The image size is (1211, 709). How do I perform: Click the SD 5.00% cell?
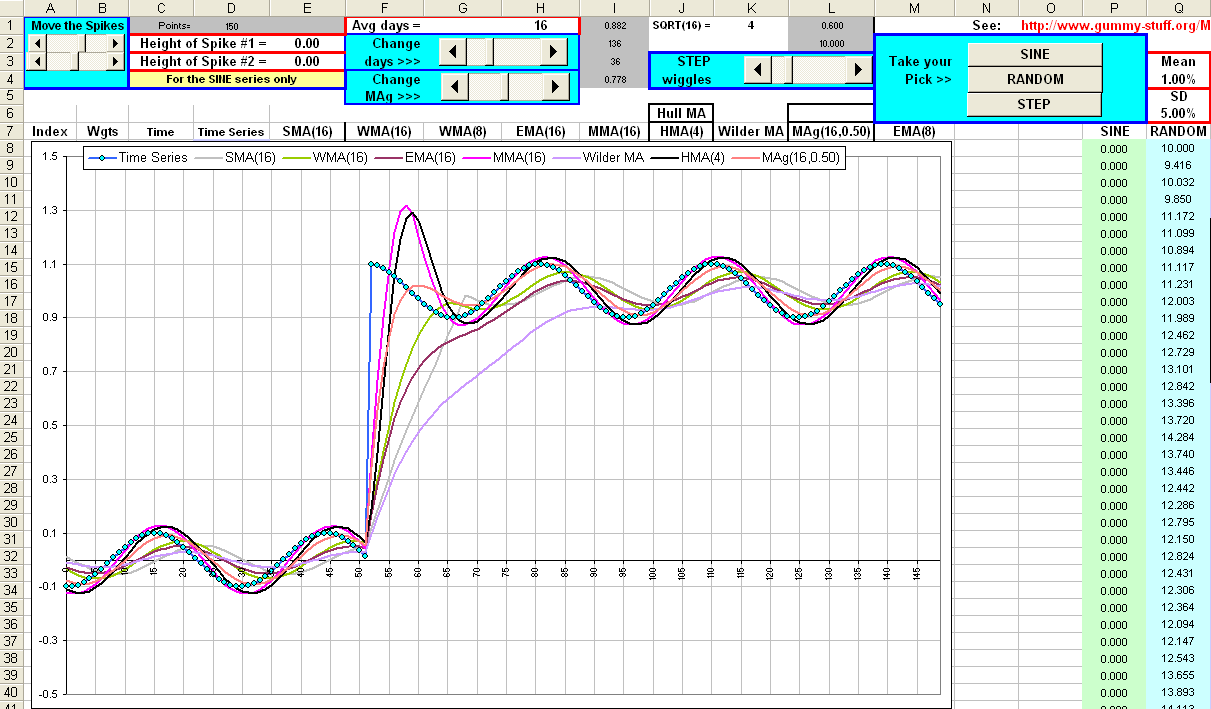click(x=1178, y=113)
